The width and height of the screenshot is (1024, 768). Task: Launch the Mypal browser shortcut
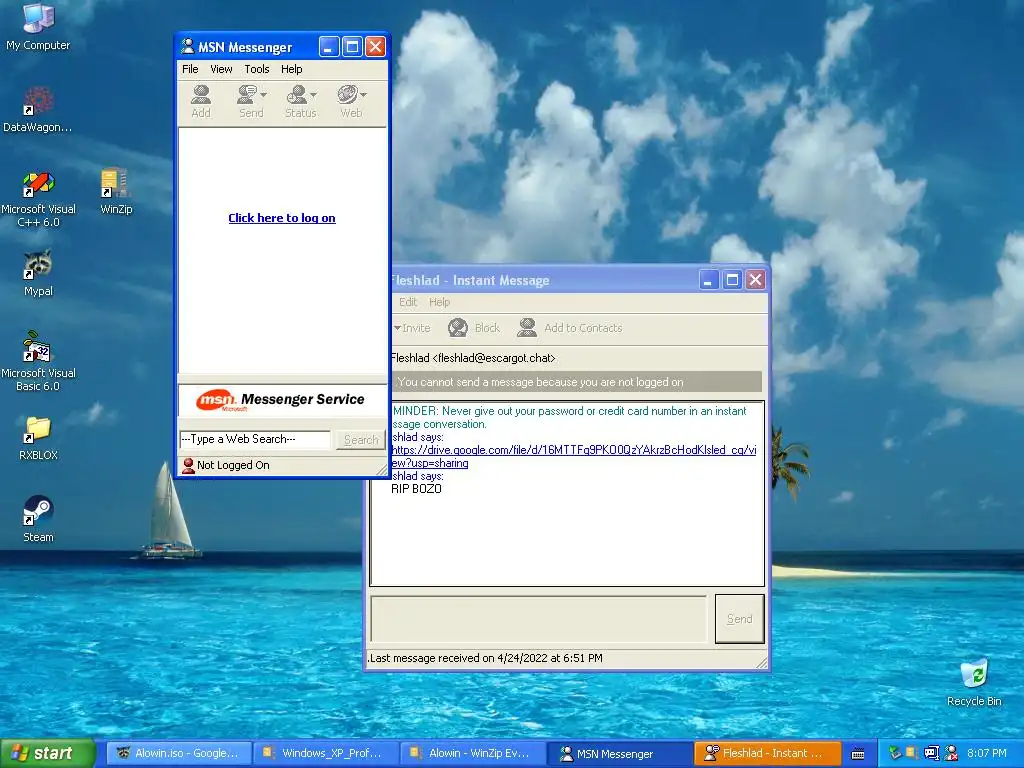[x=38, y=273]
